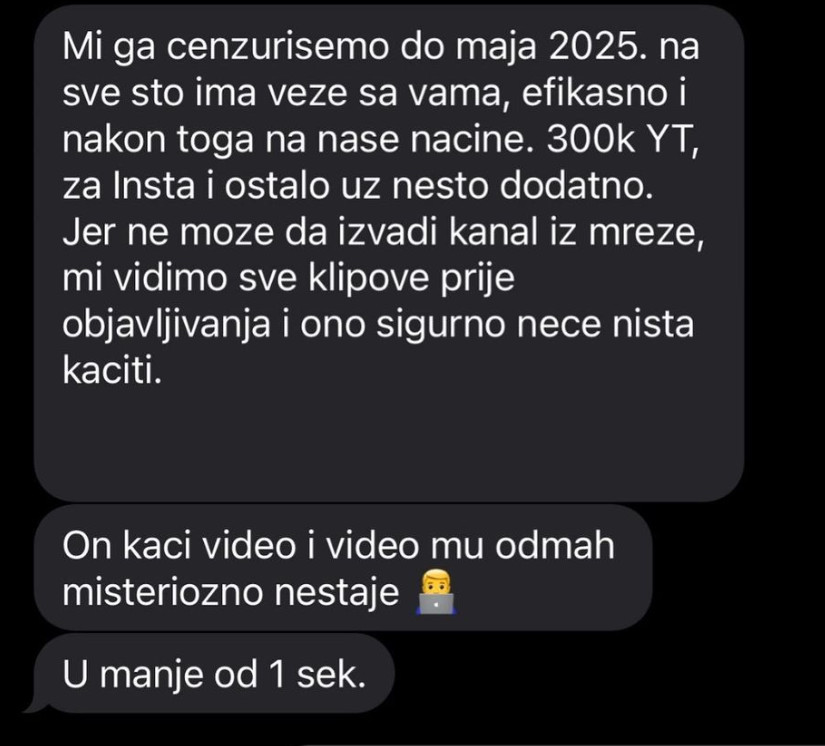Screen dimensions: 825x746
Task: Click the '300k YT,' text
Action: 622,139
